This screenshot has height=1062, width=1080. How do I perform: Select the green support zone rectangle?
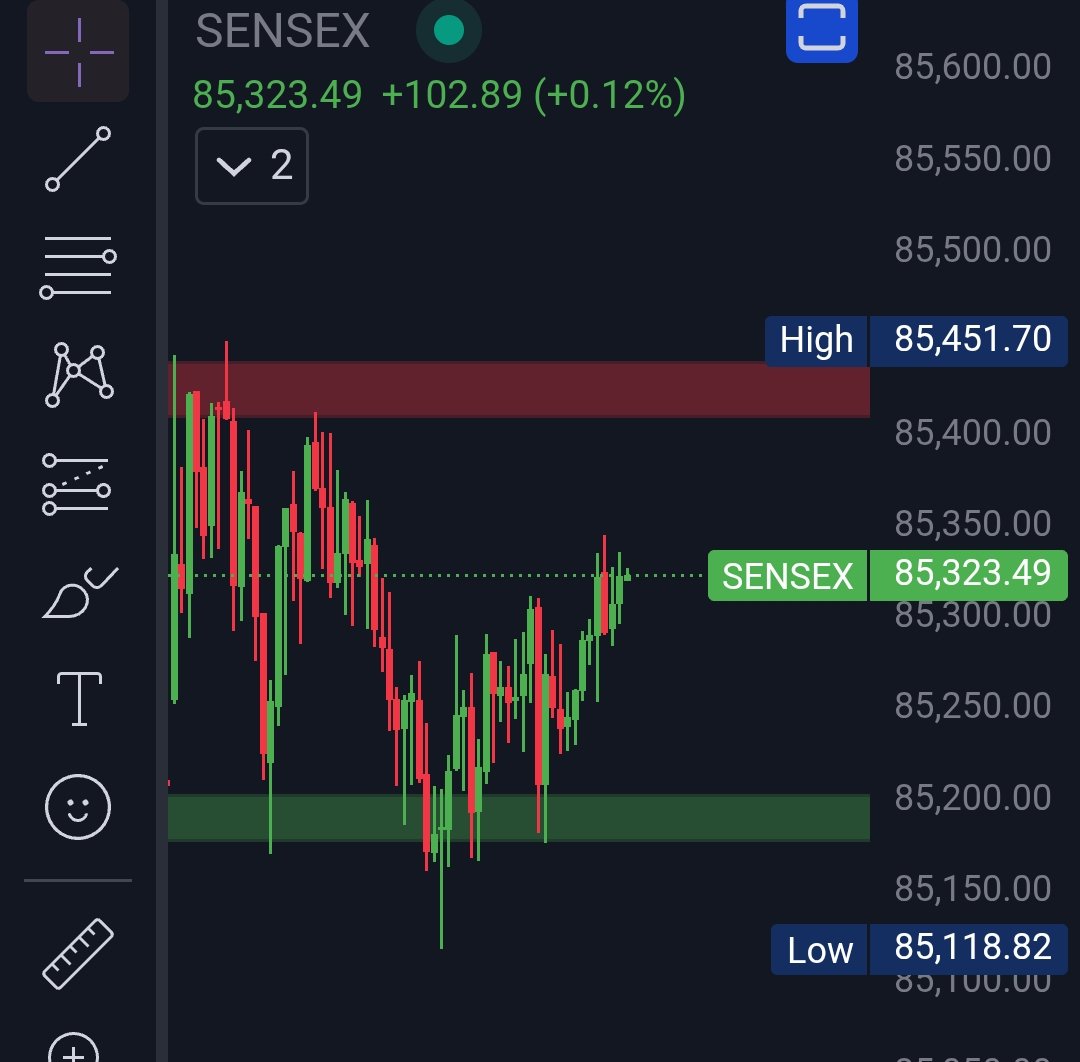[519, 818]
